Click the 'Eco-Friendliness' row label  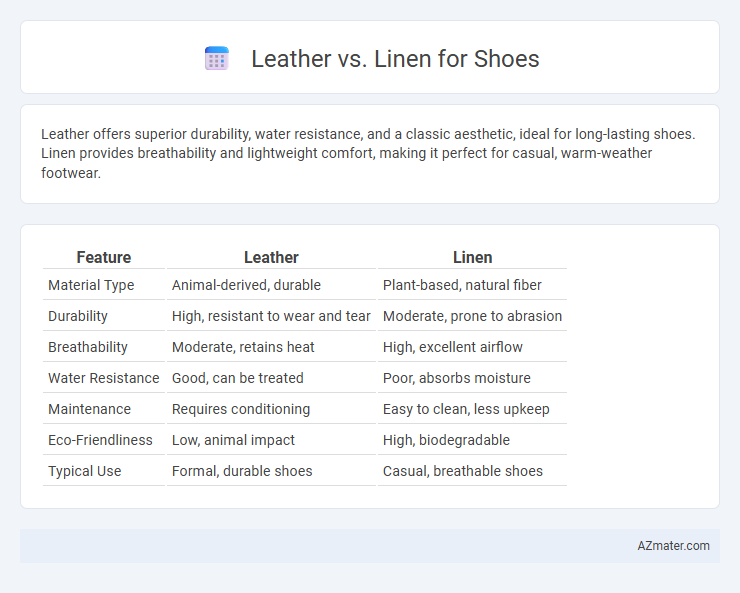pyautogui.click(x=100, y=440)
